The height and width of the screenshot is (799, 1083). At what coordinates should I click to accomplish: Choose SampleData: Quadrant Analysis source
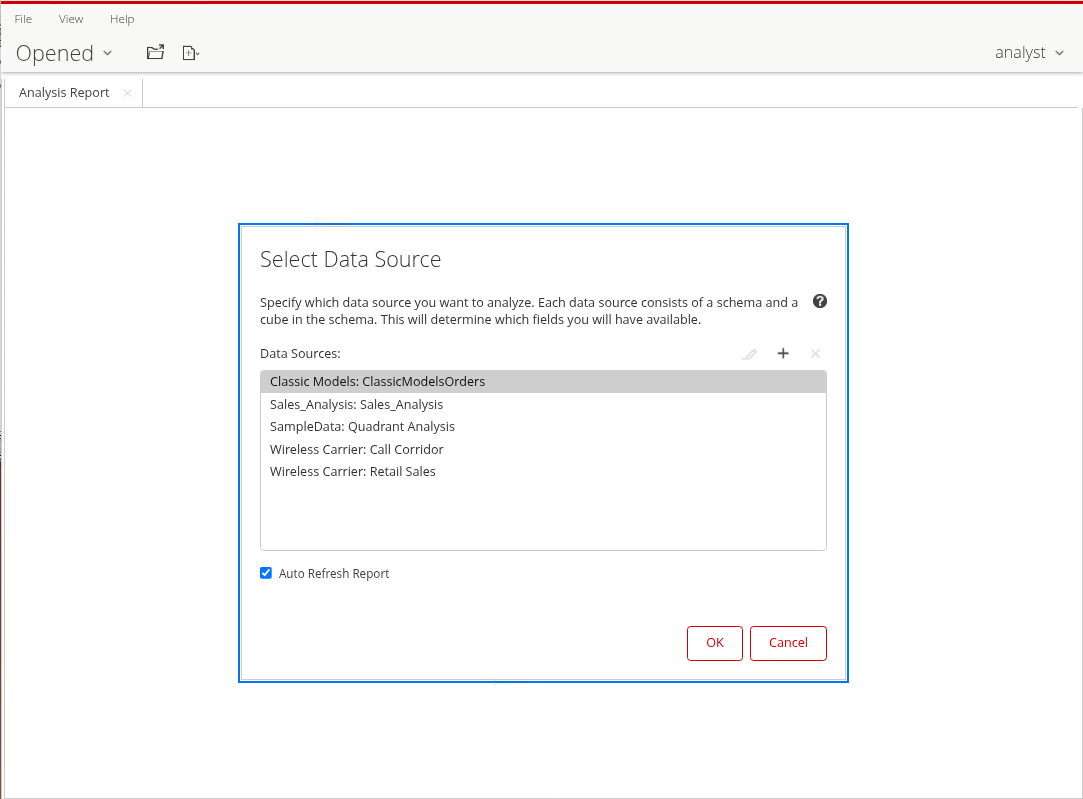point(362,426)
